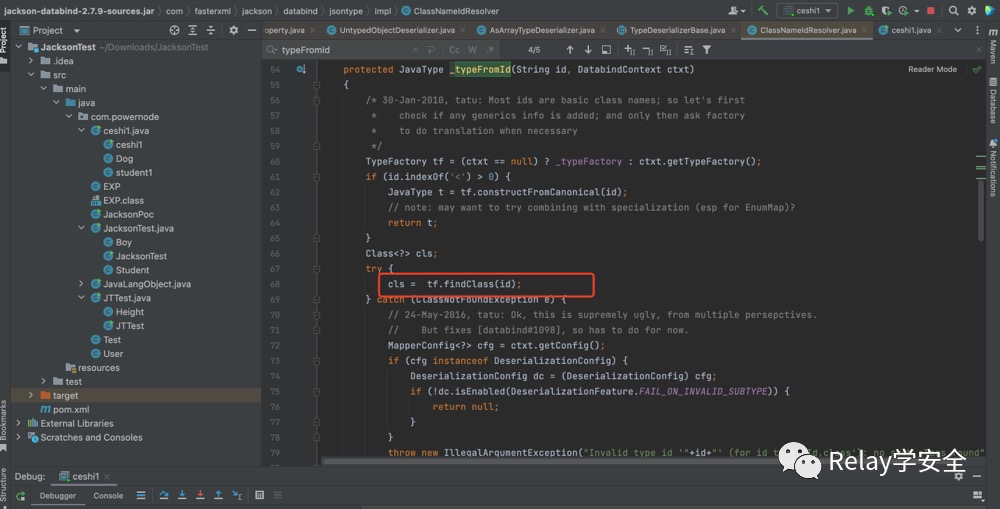Toggle multiline search mode icon

(689, 50)
